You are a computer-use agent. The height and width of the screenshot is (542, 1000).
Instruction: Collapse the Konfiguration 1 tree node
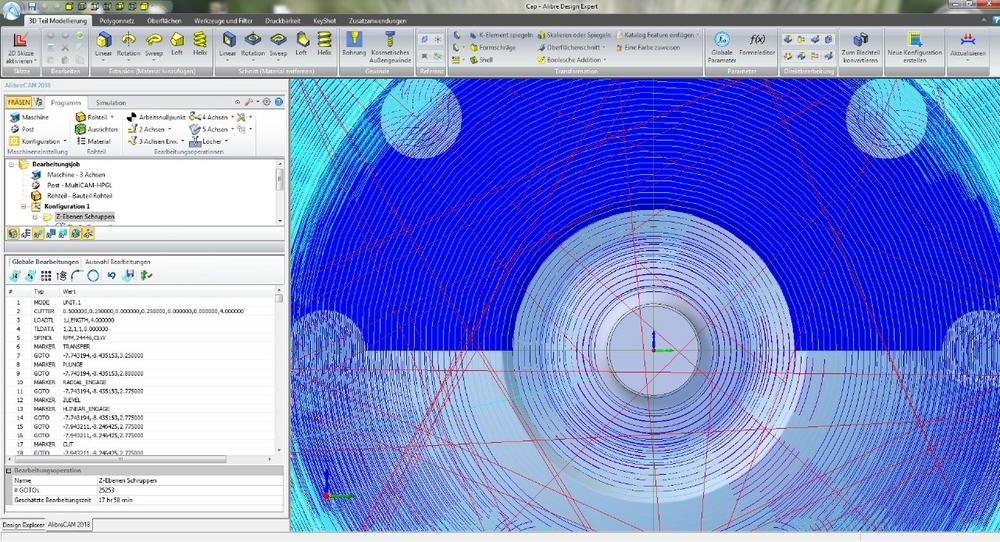(21, 206)
